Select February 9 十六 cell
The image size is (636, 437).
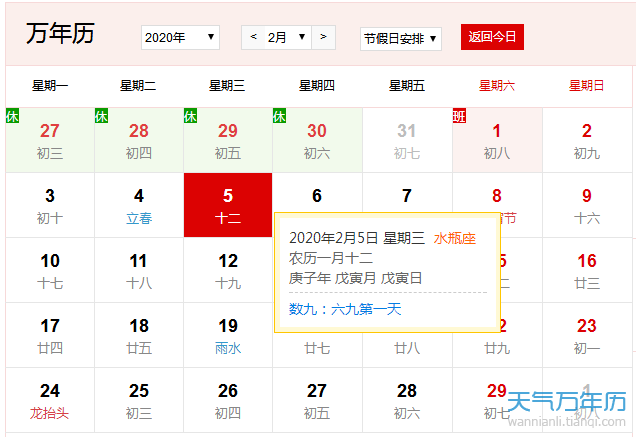coord(587,205)
